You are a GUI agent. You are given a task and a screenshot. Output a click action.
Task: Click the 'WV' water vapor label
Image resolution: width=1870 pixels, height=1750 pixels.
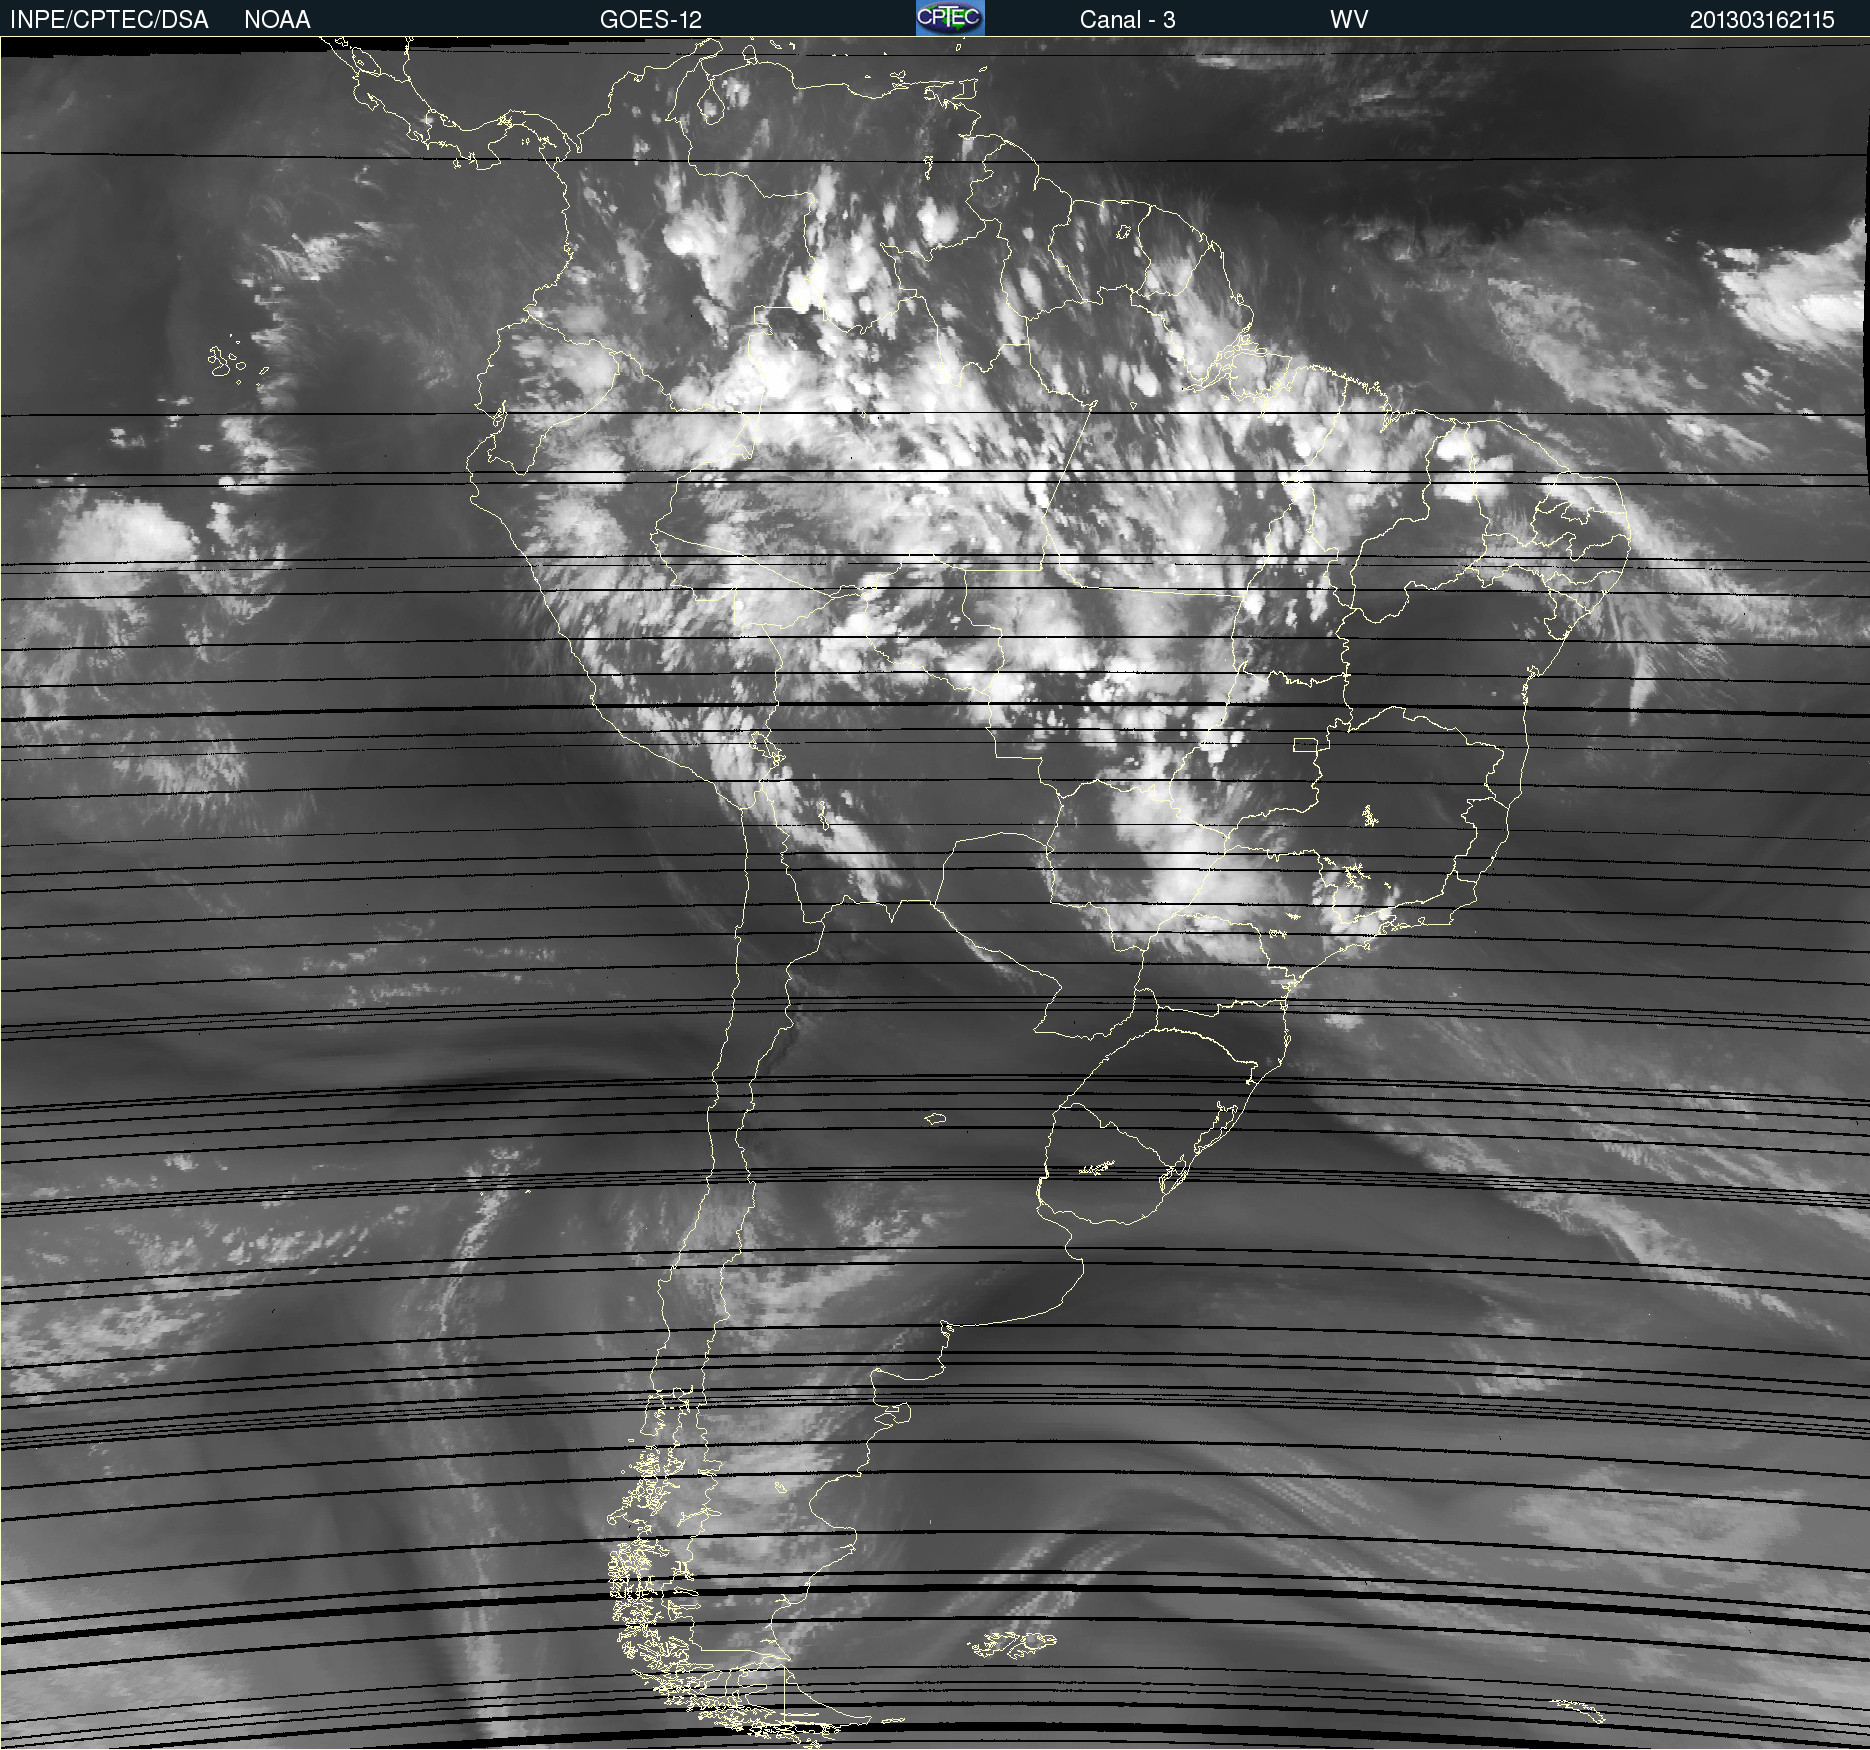[1349, 20]
